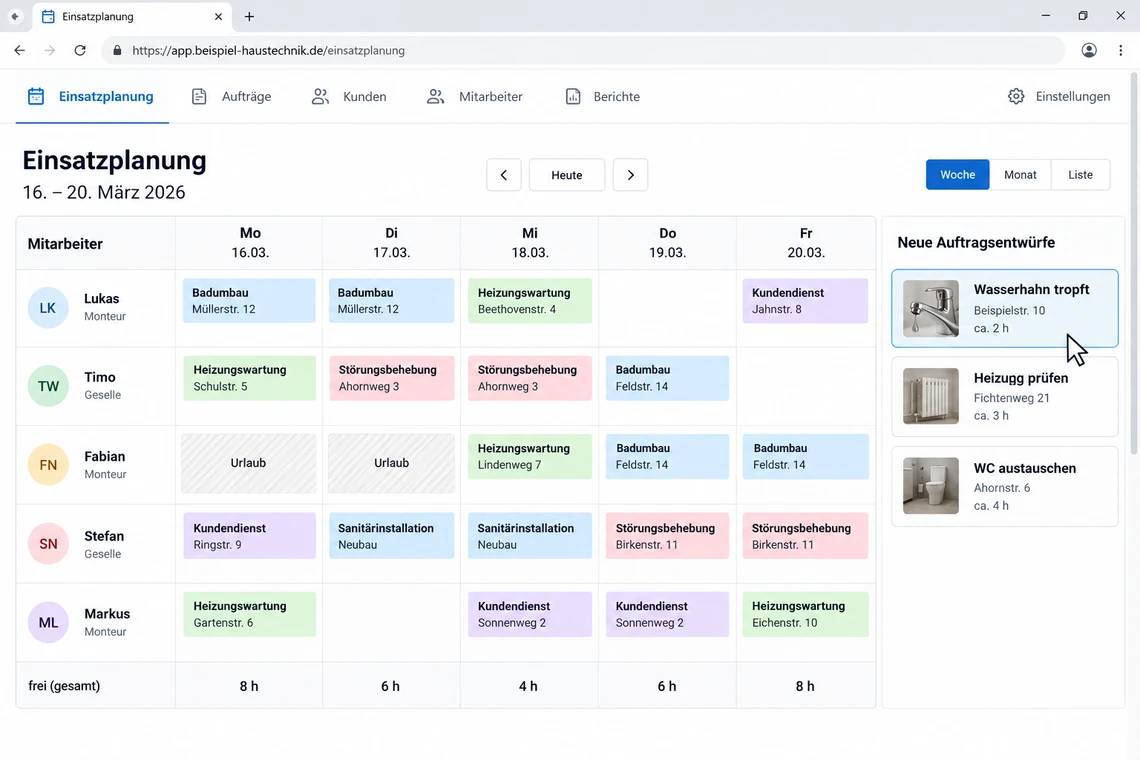Click the gear icon for Einstellungen
Image resolution: width=1140 pixels, height=760 pixels.
(1016, 97)
